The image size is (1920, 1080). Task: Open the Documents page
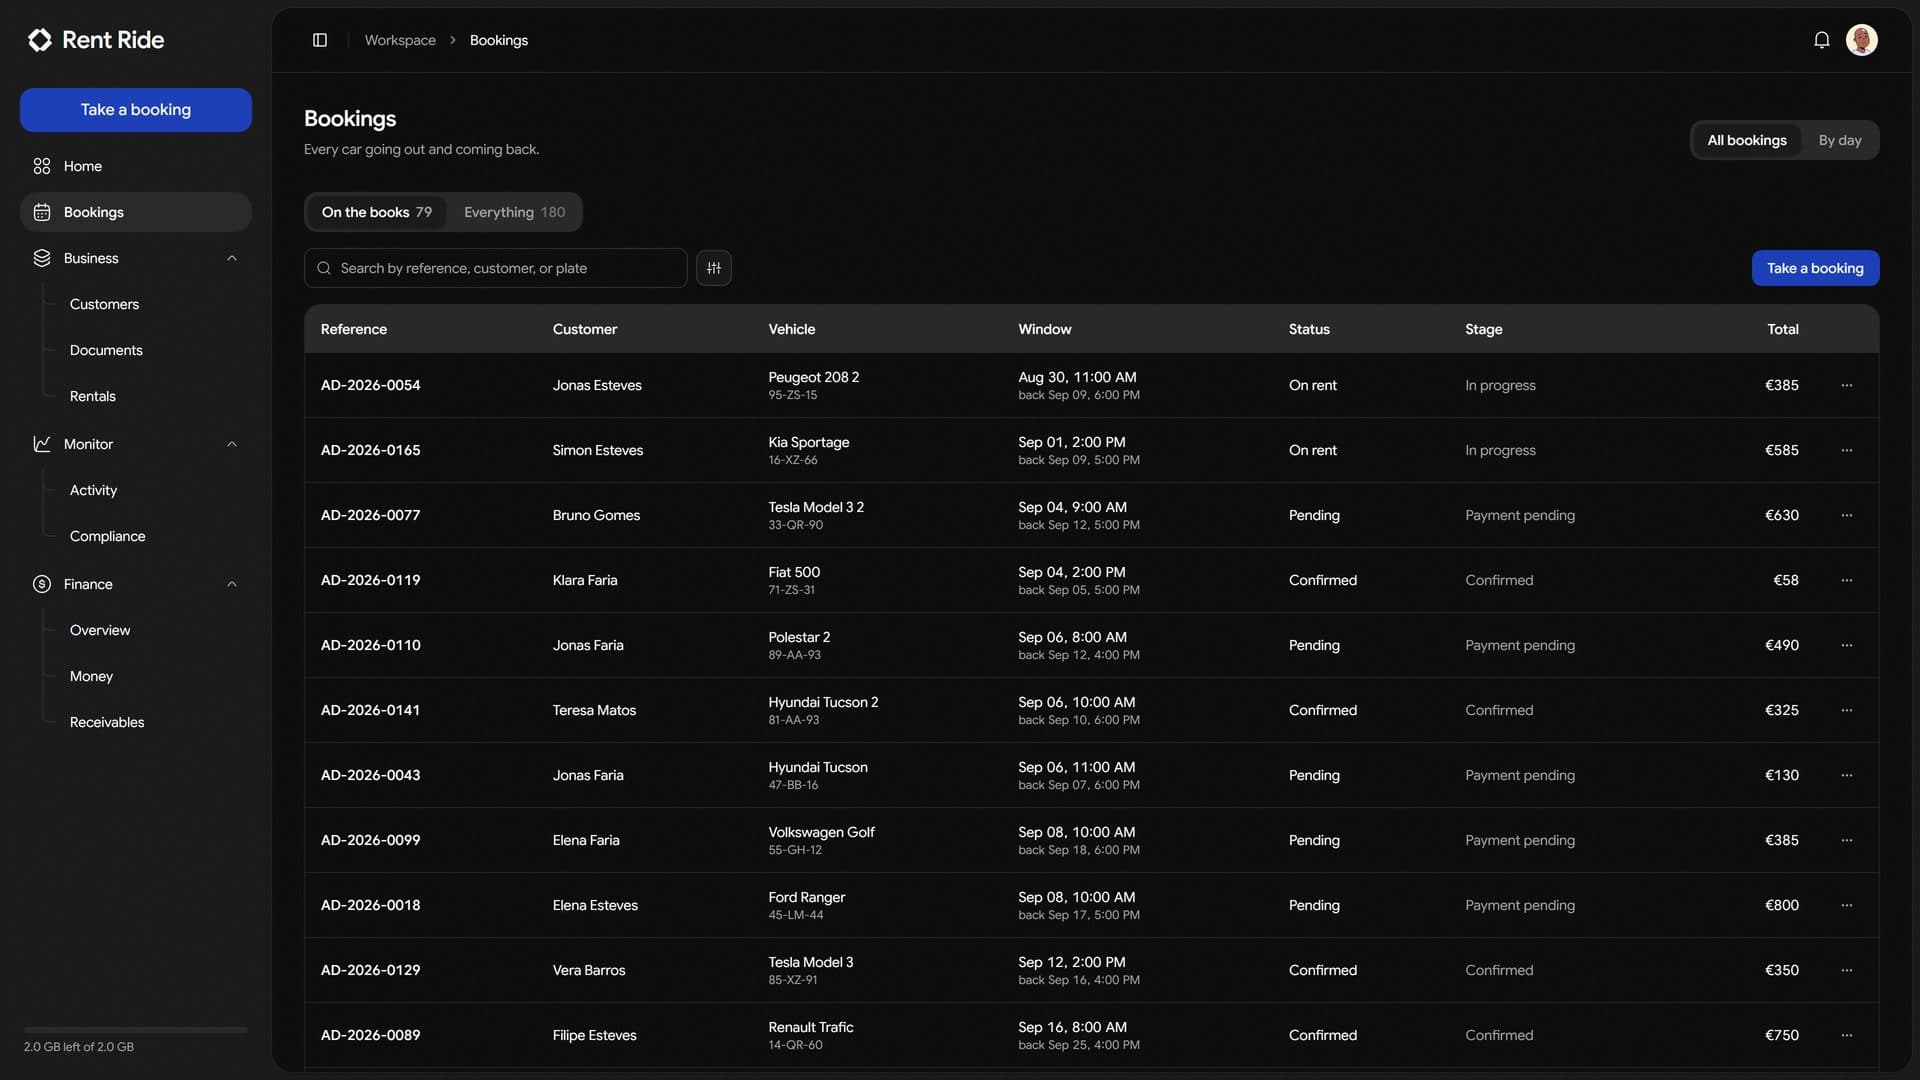point(106,350)
